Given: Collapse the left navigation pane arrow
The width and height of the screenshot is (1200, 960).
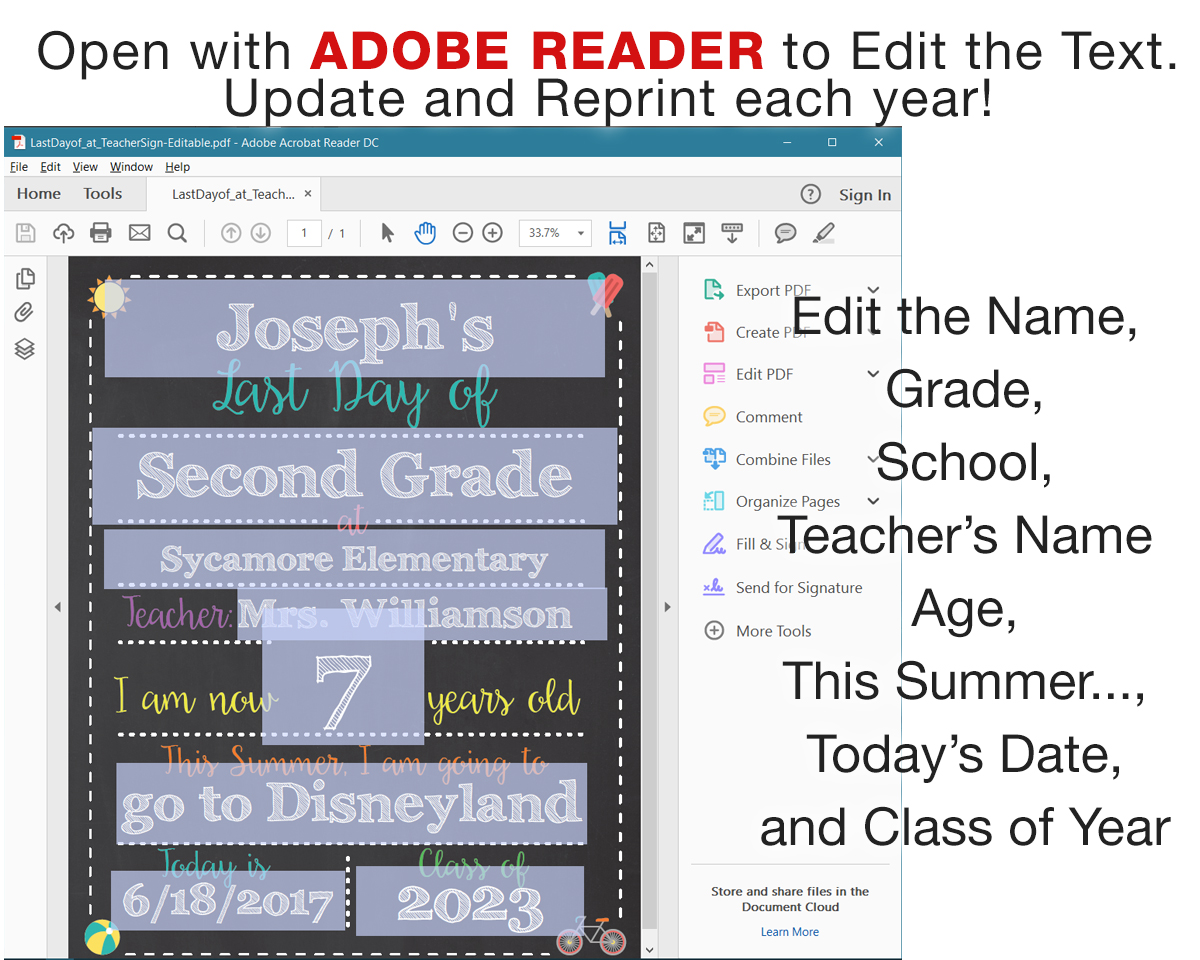Looking at the screenshot, I should [x=57, y=607].
